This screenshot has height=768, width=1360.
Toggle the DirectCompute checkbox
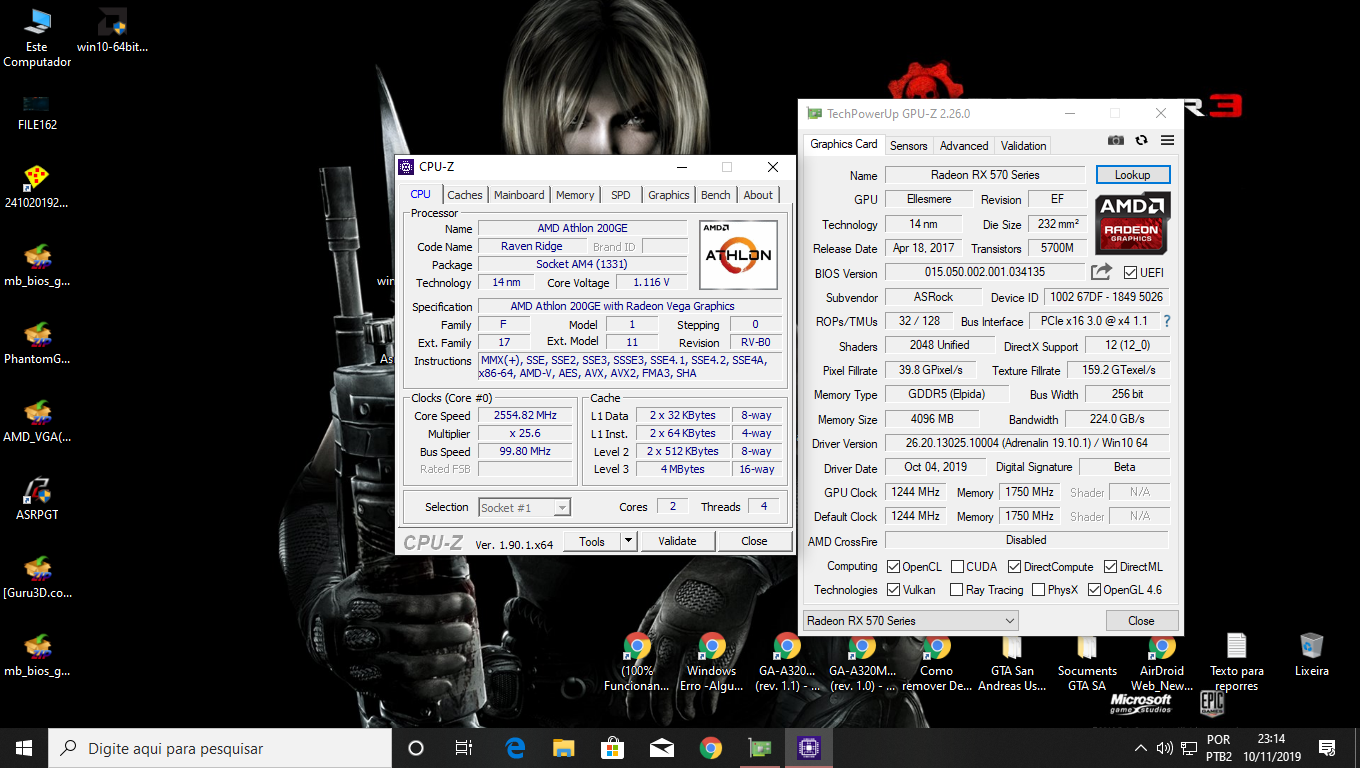click(1014, 567)
